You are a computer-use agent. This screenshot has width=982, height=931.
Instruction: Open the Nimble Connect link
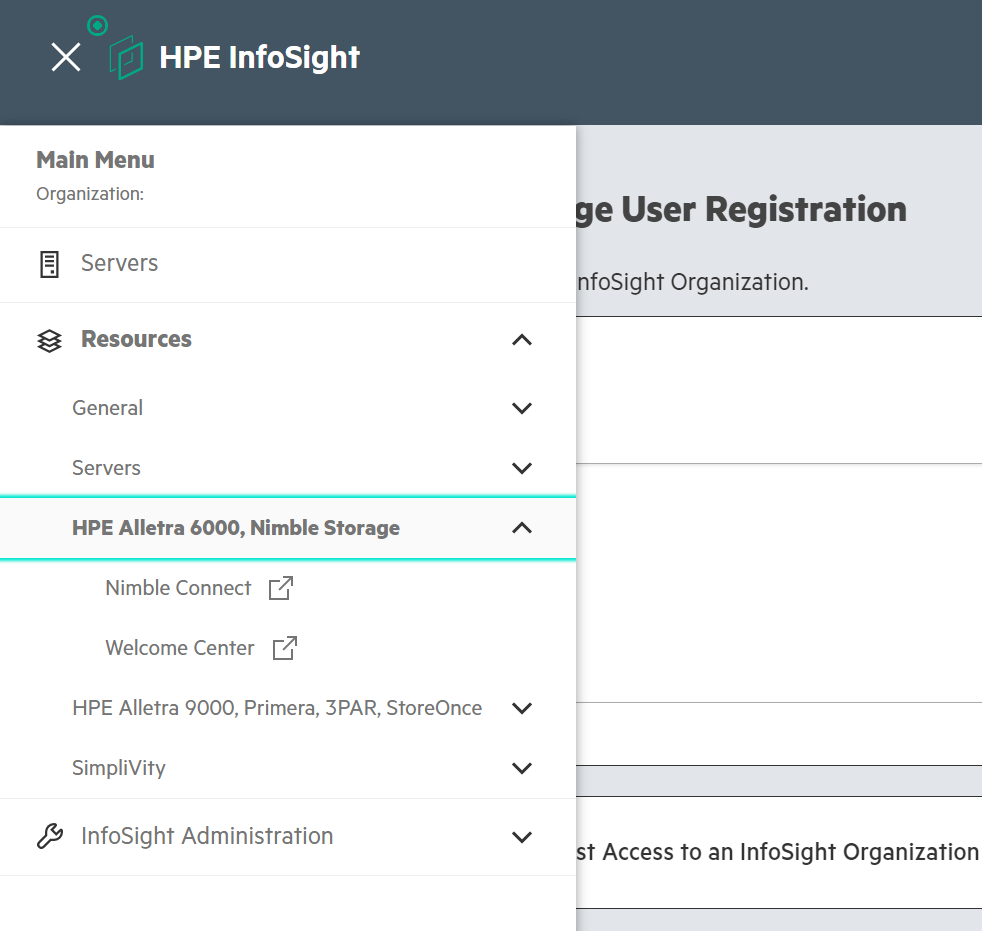click(178, 588)
